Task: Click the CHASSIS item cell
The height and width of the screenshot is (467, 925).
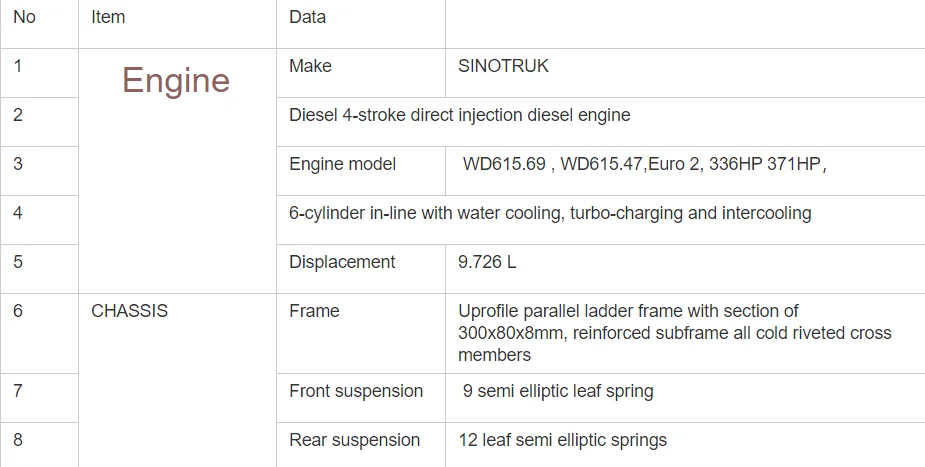Action: (129, 311)
